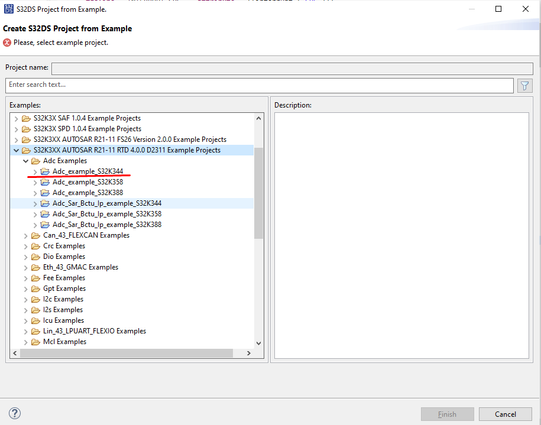Click folder icon of FS26 Version 2.0.0 projects

point(26,140)
